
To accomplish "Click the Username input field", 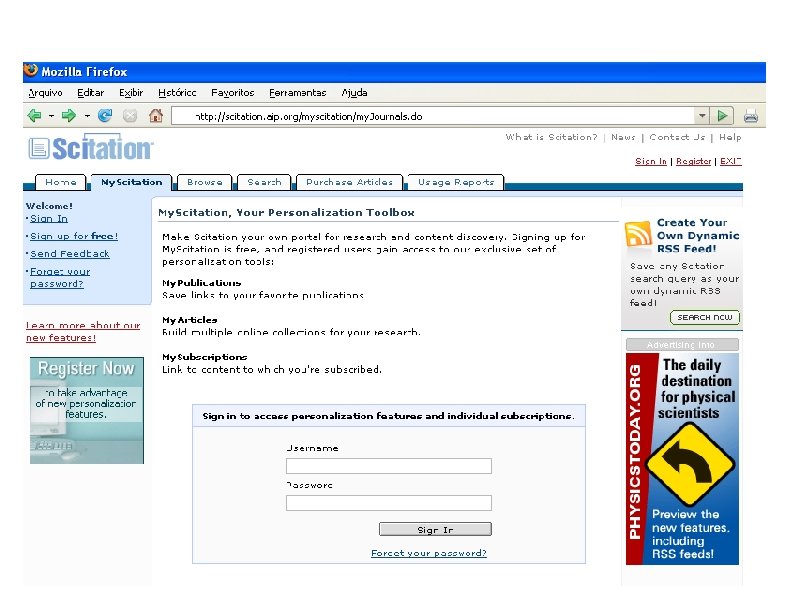I will pos(389,466).
